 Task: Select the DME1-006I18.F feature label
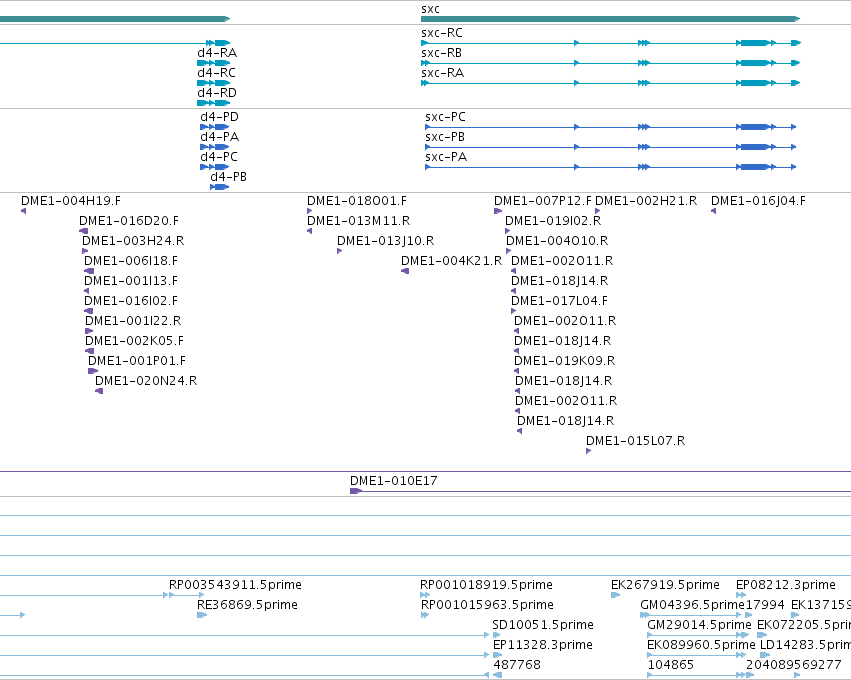click(131, 262)
